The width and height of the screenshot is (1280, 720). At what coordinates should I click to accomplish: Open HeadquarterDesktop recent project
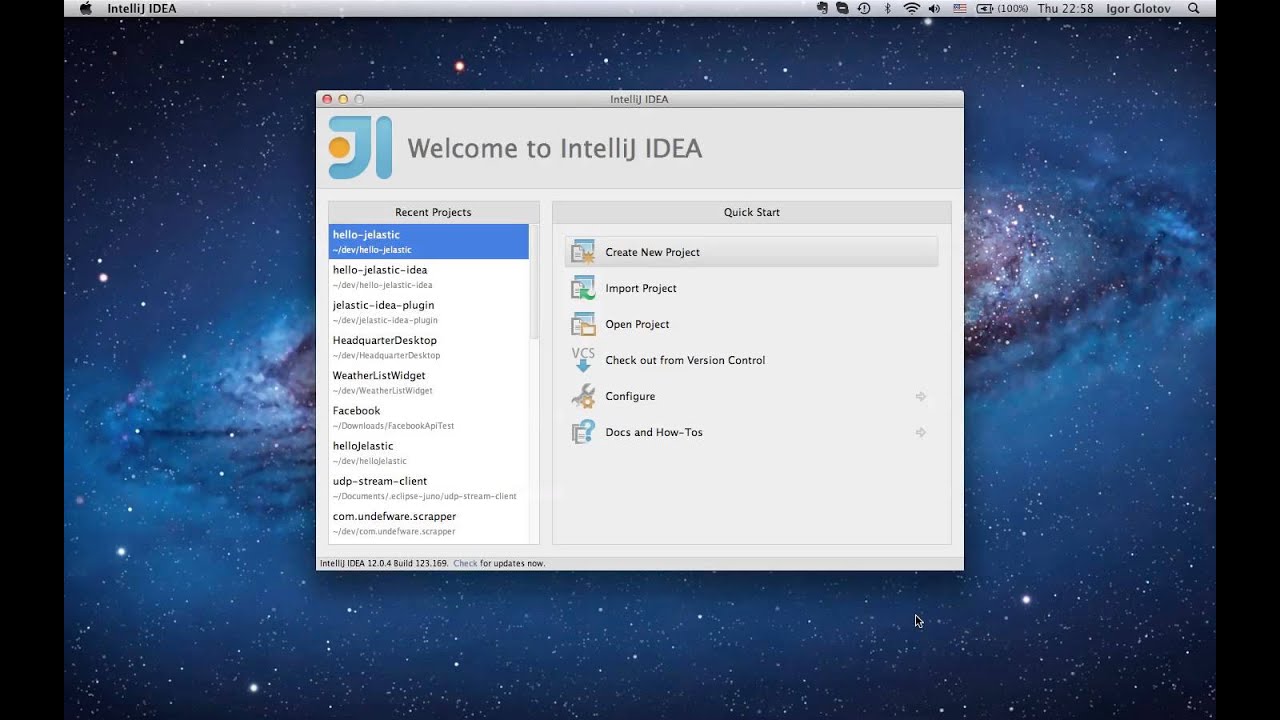pyautogui.click(x=428, y=347)
